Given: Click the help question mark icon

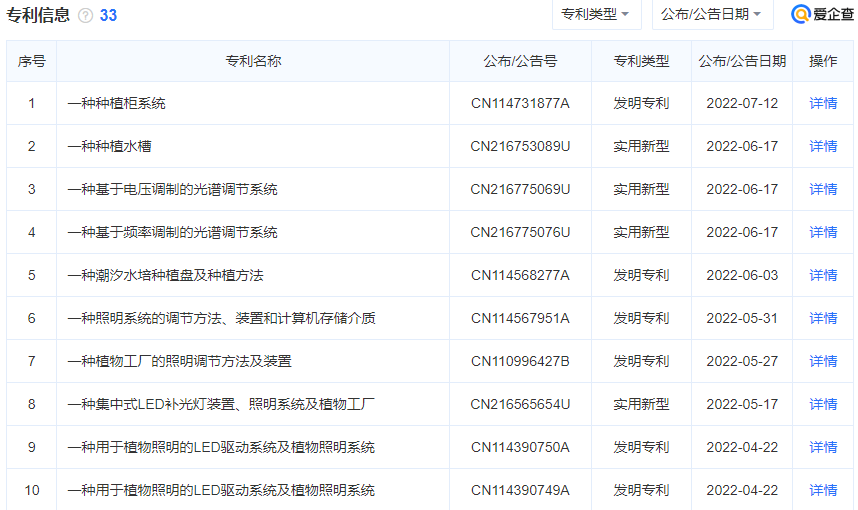Looking at the screenshot, I should point(86,16).
